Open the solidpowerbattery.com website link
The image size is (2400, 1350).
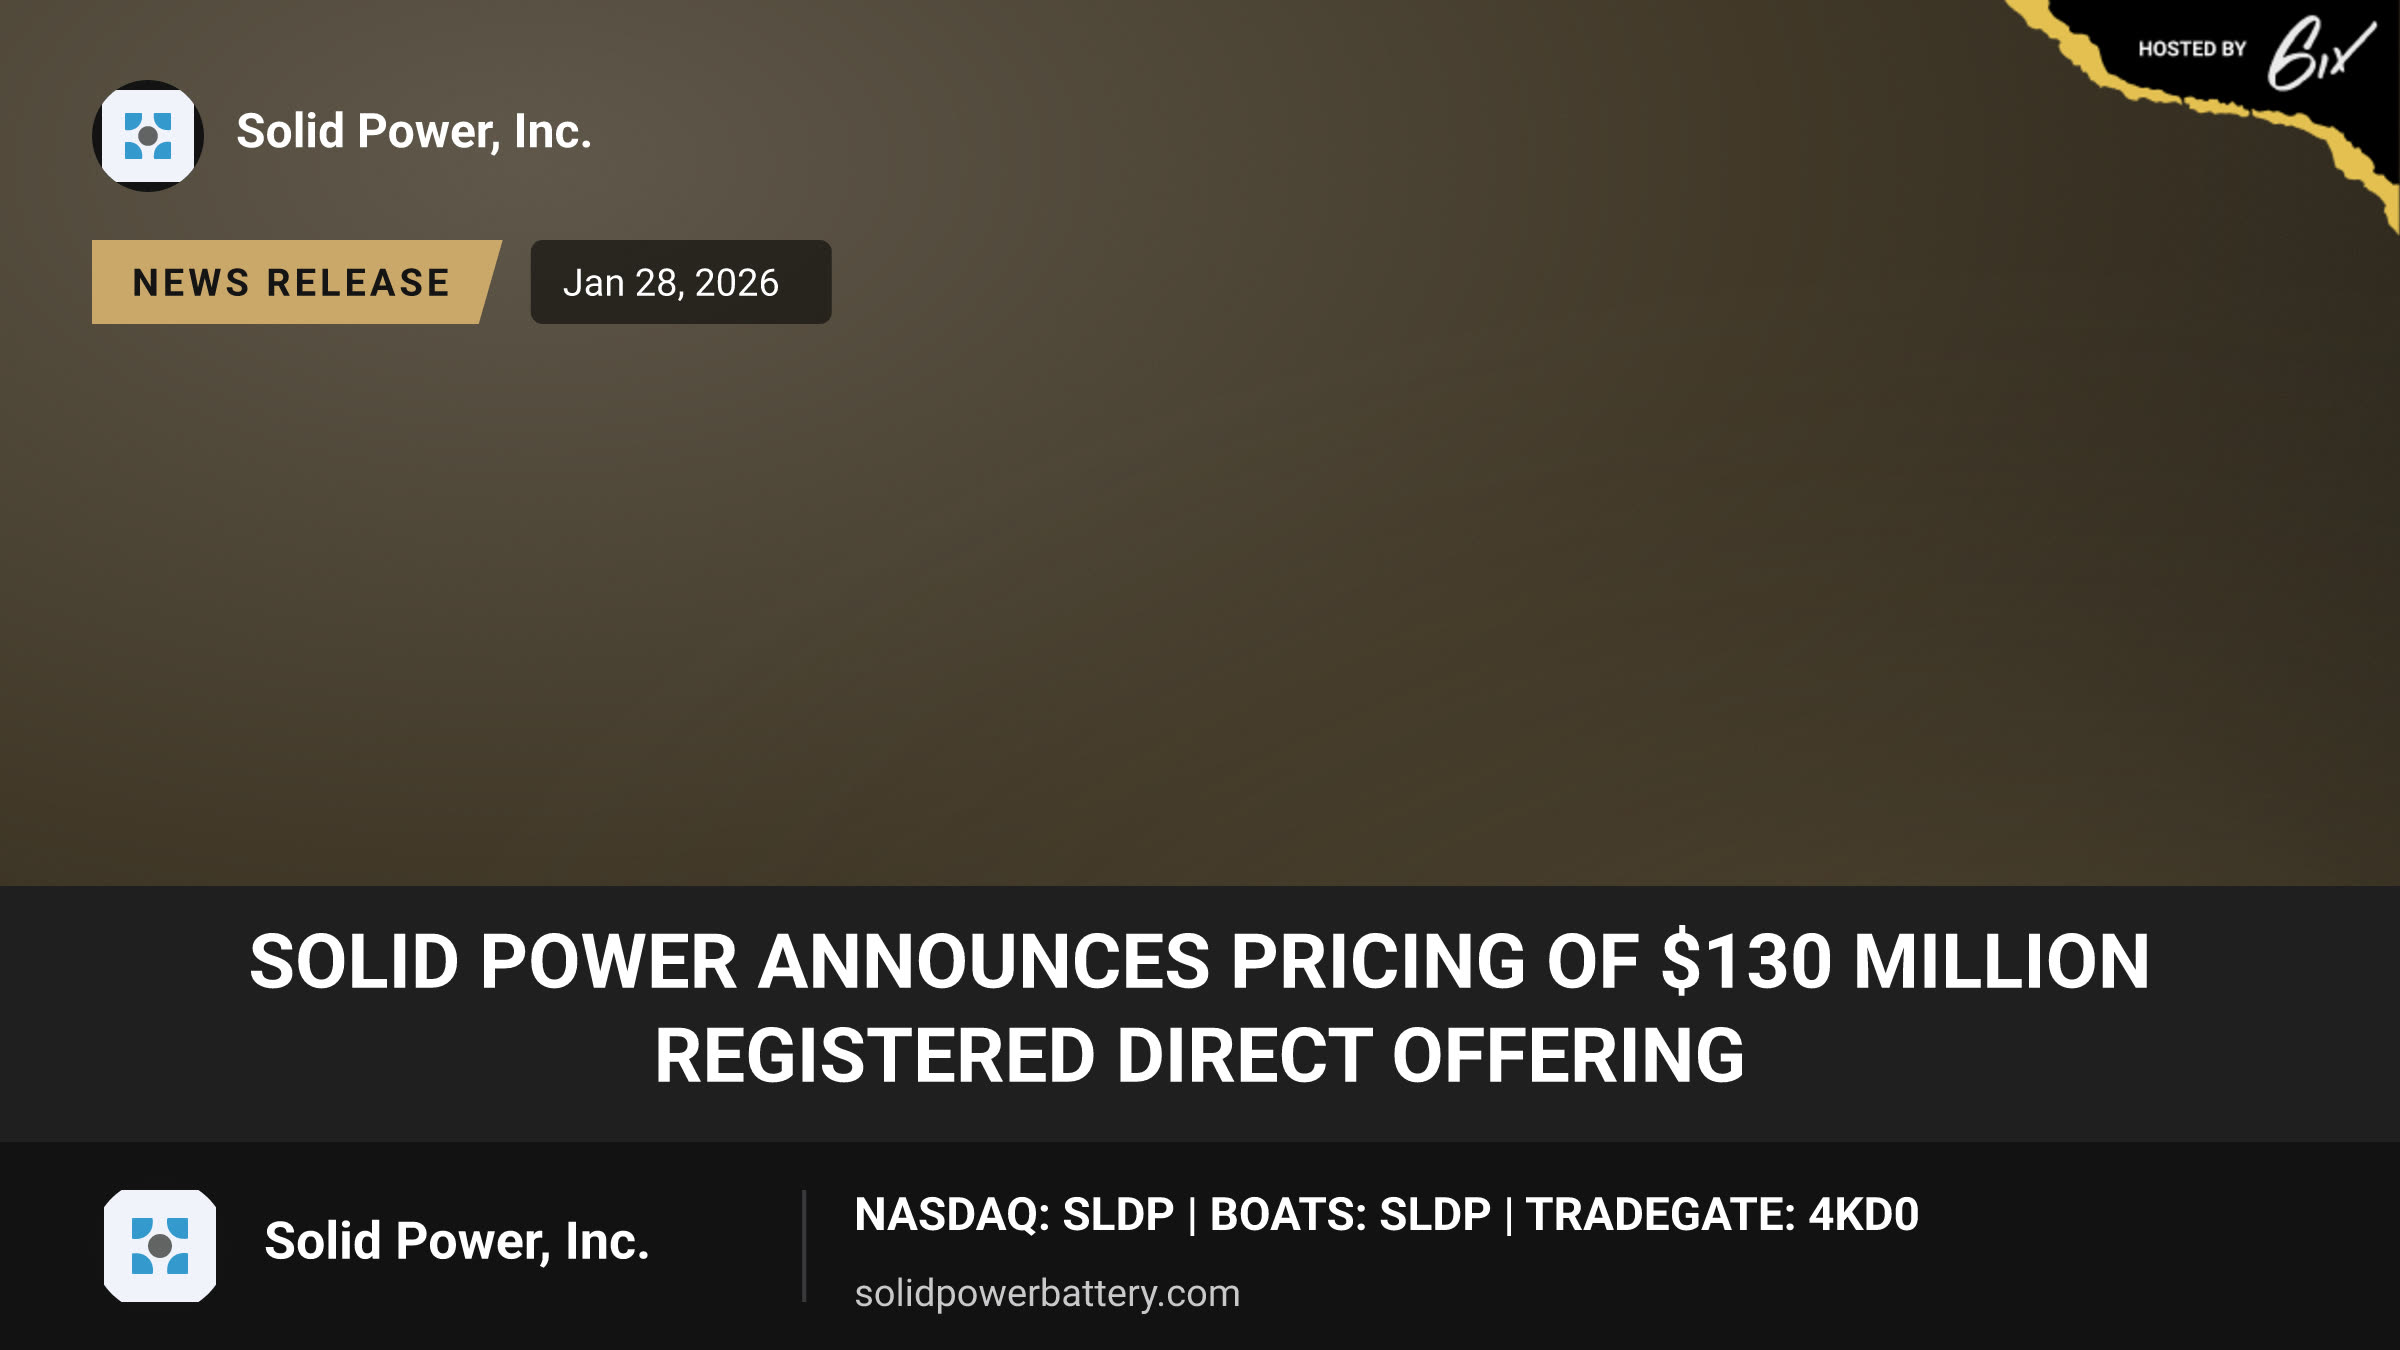(x=1047, y=1293)
